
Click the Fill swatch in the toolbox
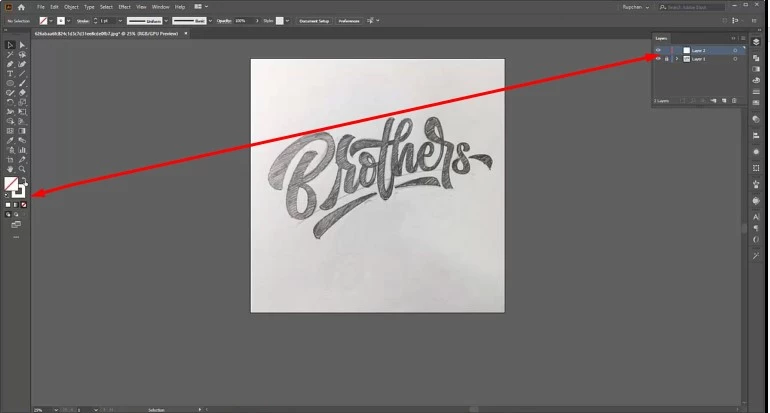(x=11, y=184)
